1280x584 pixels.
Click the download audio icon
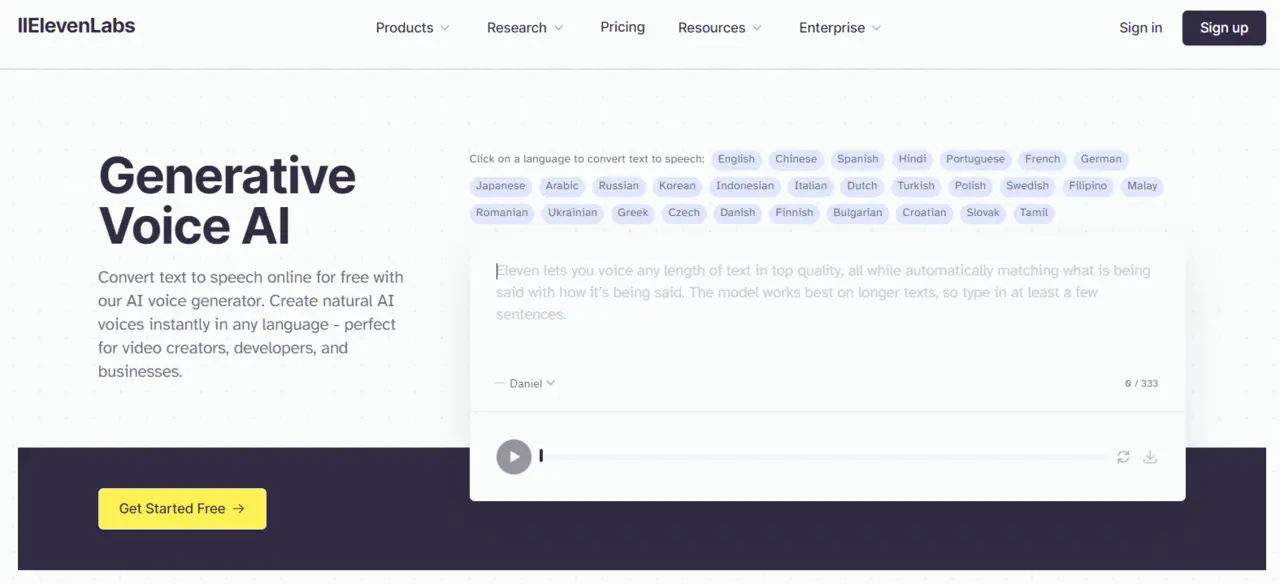point(1150,457)
